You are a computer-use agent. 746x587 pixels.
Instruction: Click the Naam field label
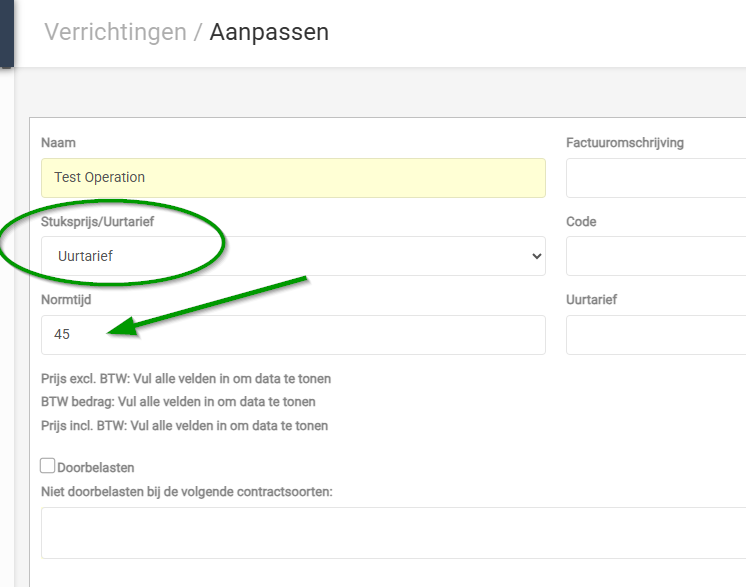point(58,143)
